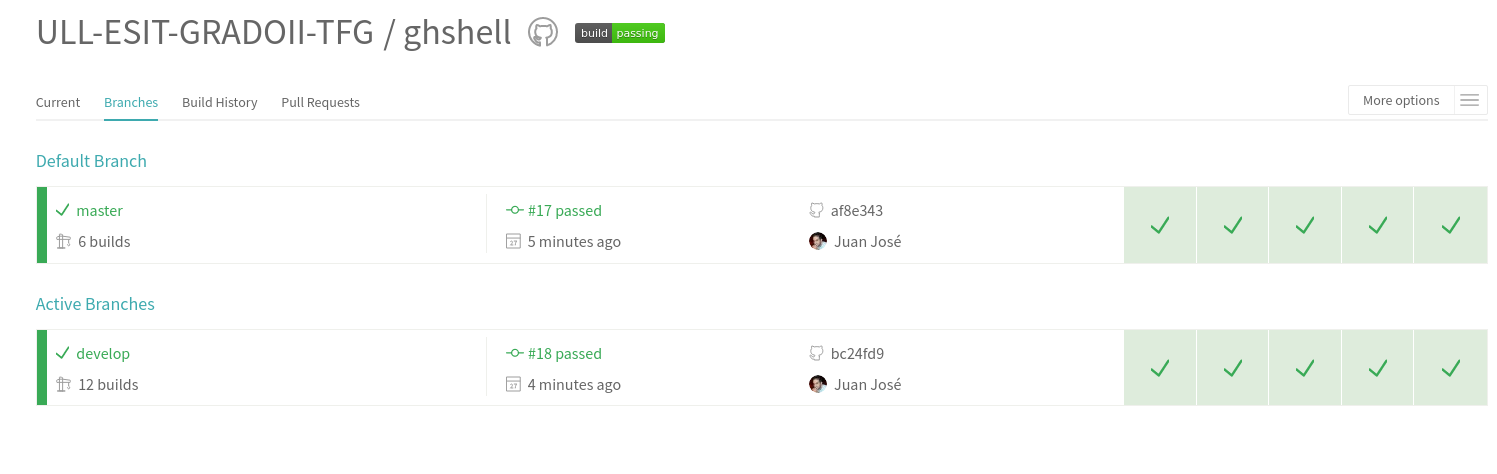The width and height of the screenshot is (1497, 474).
Task: Switch to the Current tab
Action: click(58, 102)
